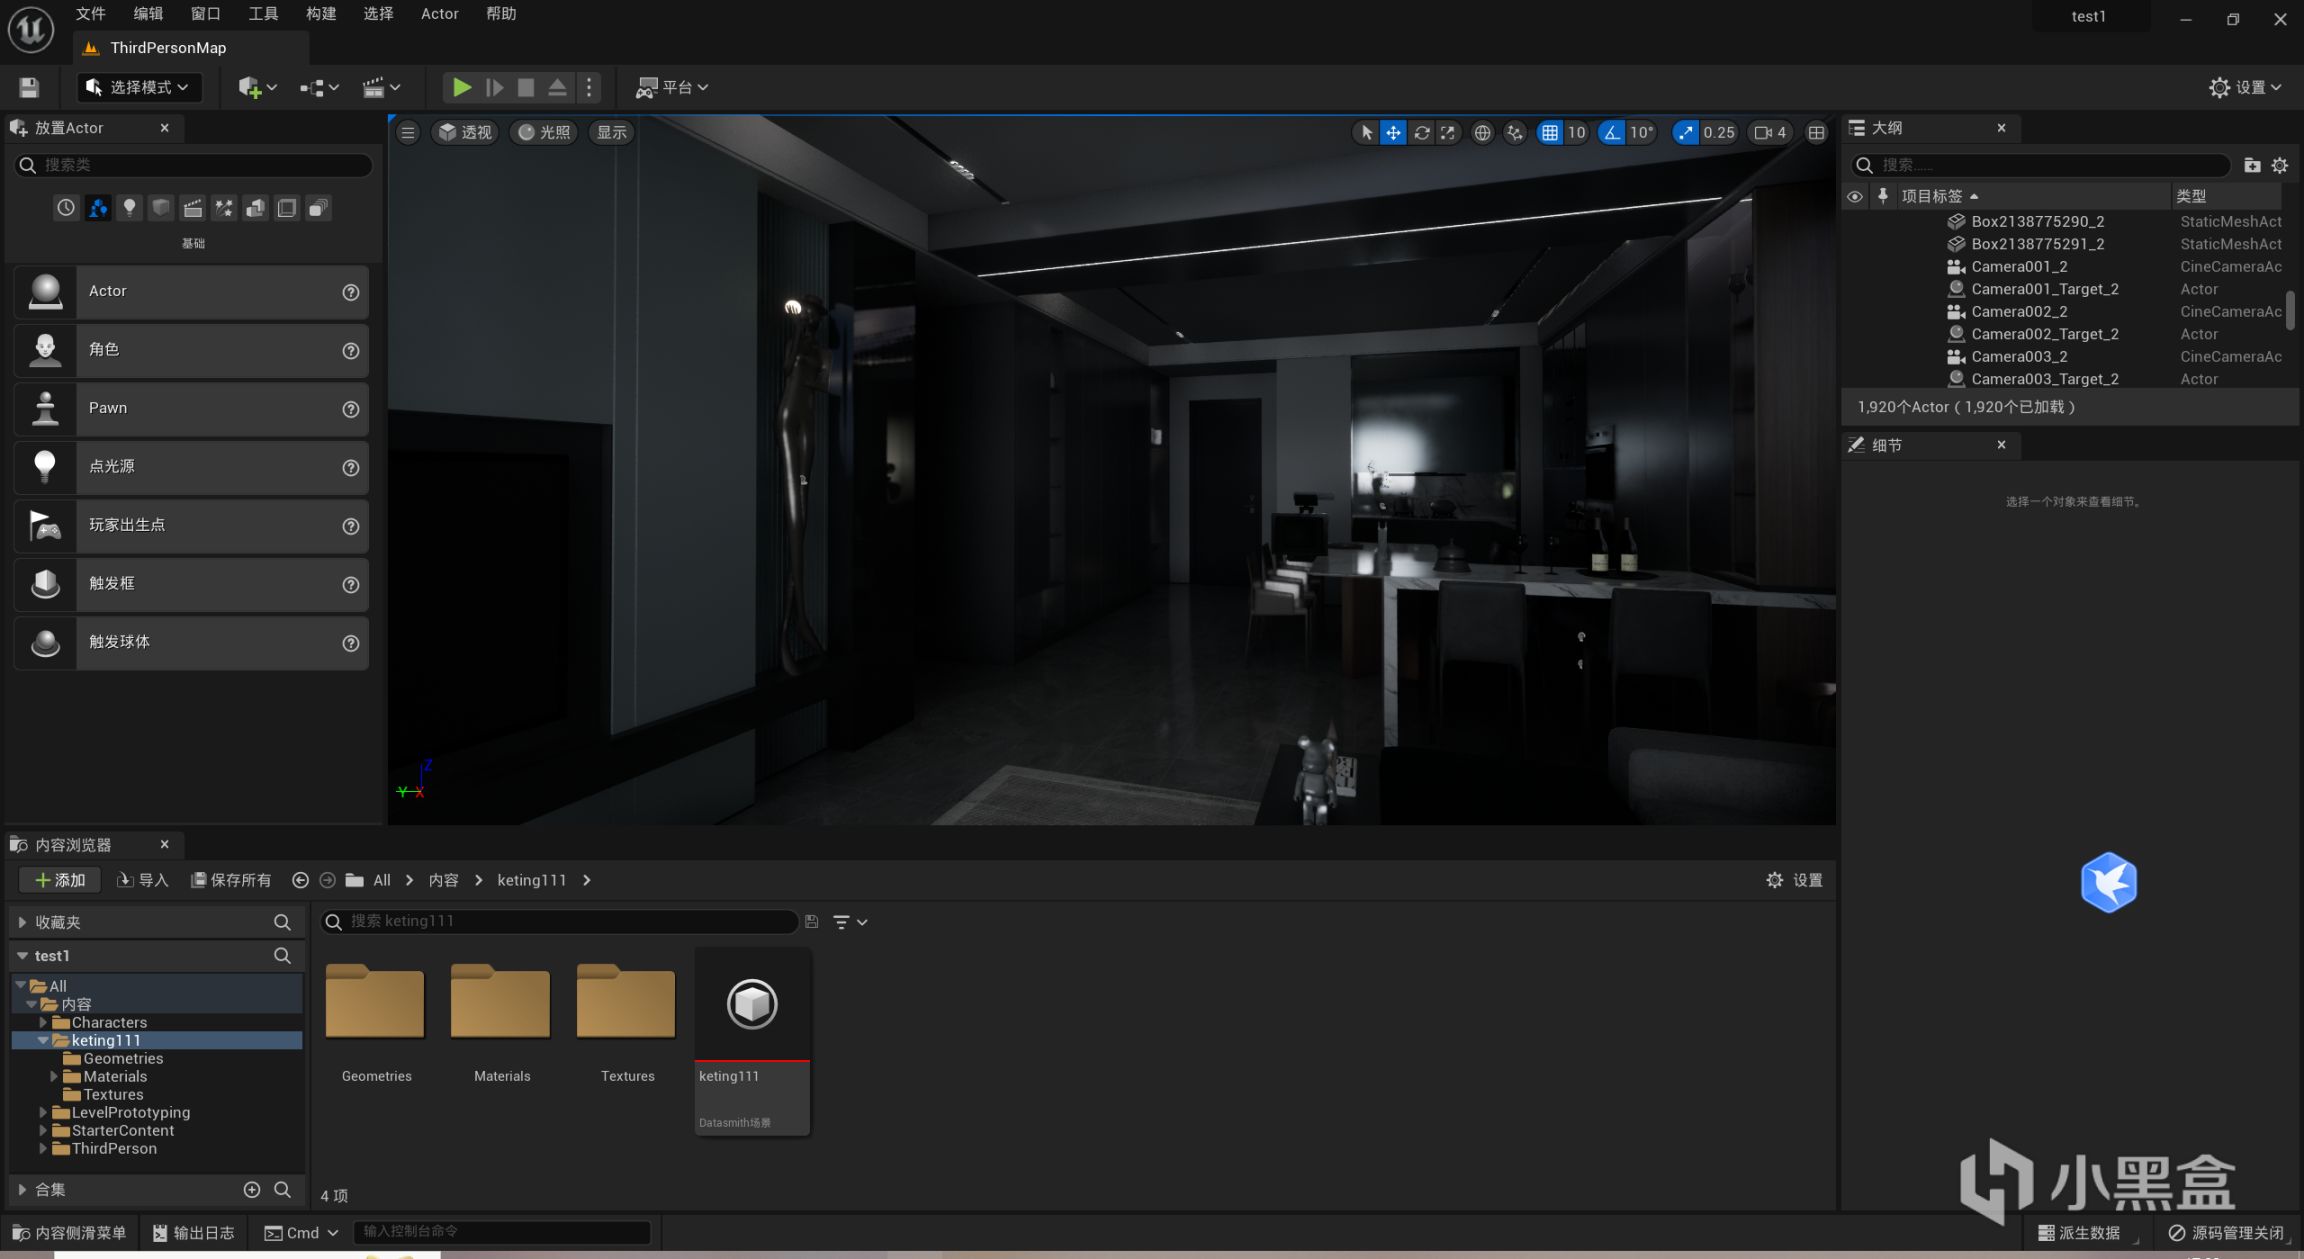
Task: Click the keting111 Datasmith scene thumbnail
Action: coord(752,1005)
